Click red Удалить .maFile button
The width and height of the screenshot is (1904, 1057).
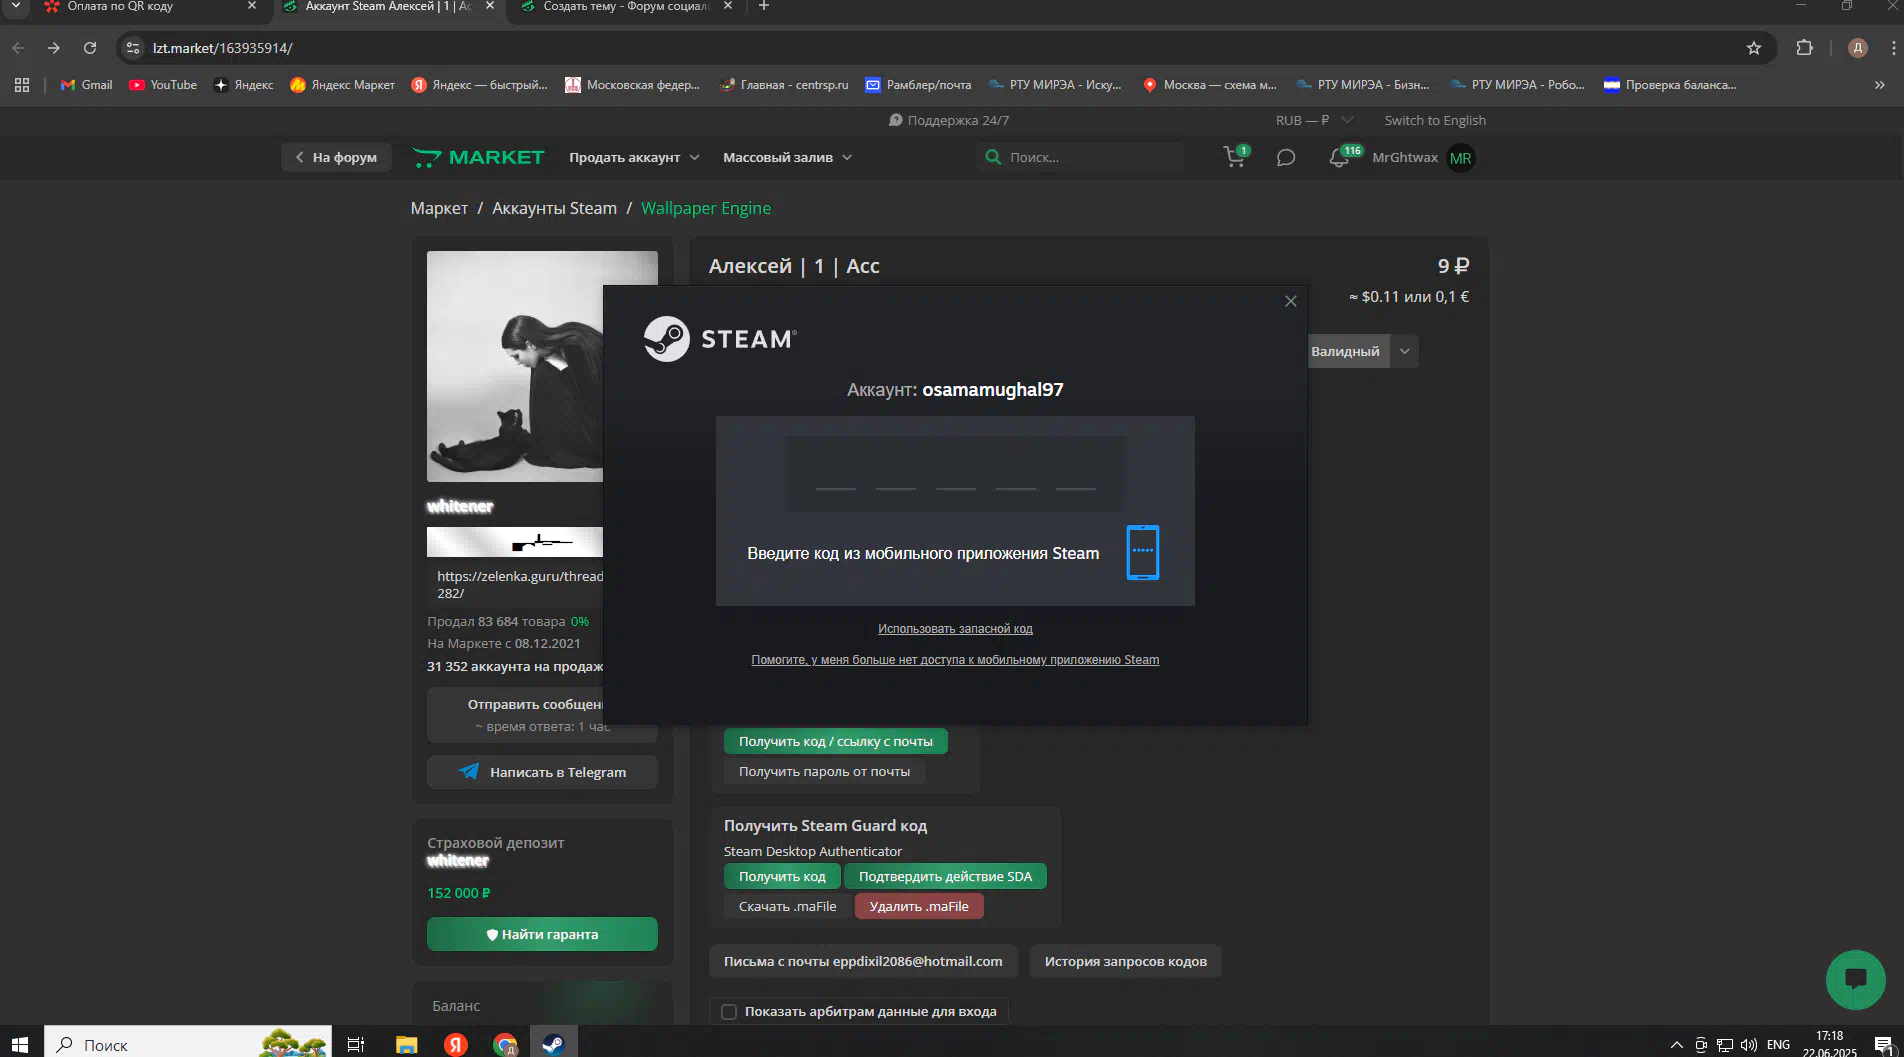pyautogui.click(x=919, y=906)
